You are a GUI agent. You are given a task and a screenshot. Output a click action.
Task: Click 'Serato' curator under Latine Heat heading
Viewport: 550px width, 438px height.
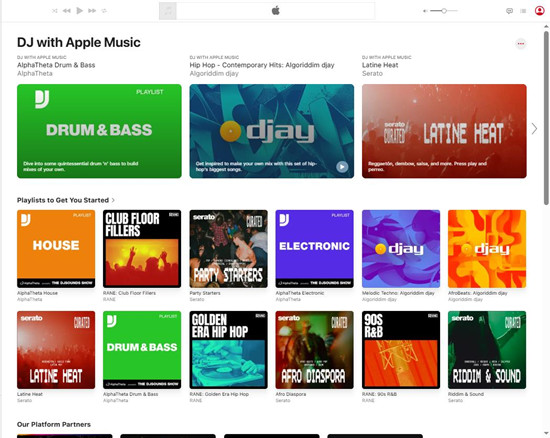tap(372, 73)
